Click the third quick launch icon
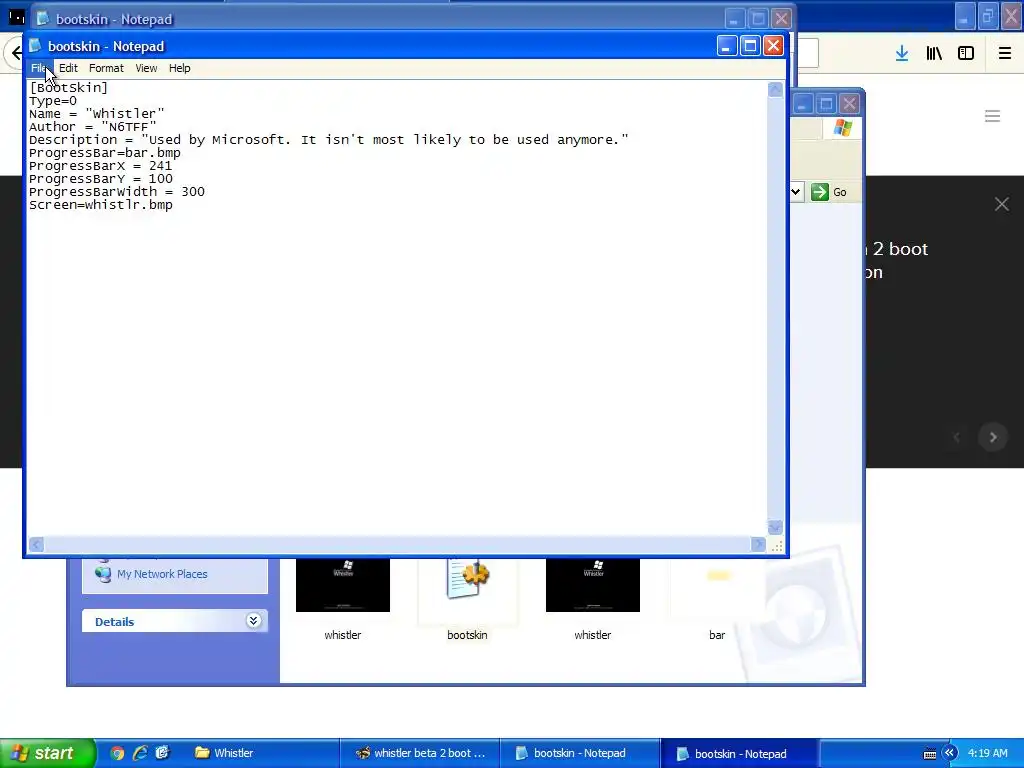 point(163,754)
